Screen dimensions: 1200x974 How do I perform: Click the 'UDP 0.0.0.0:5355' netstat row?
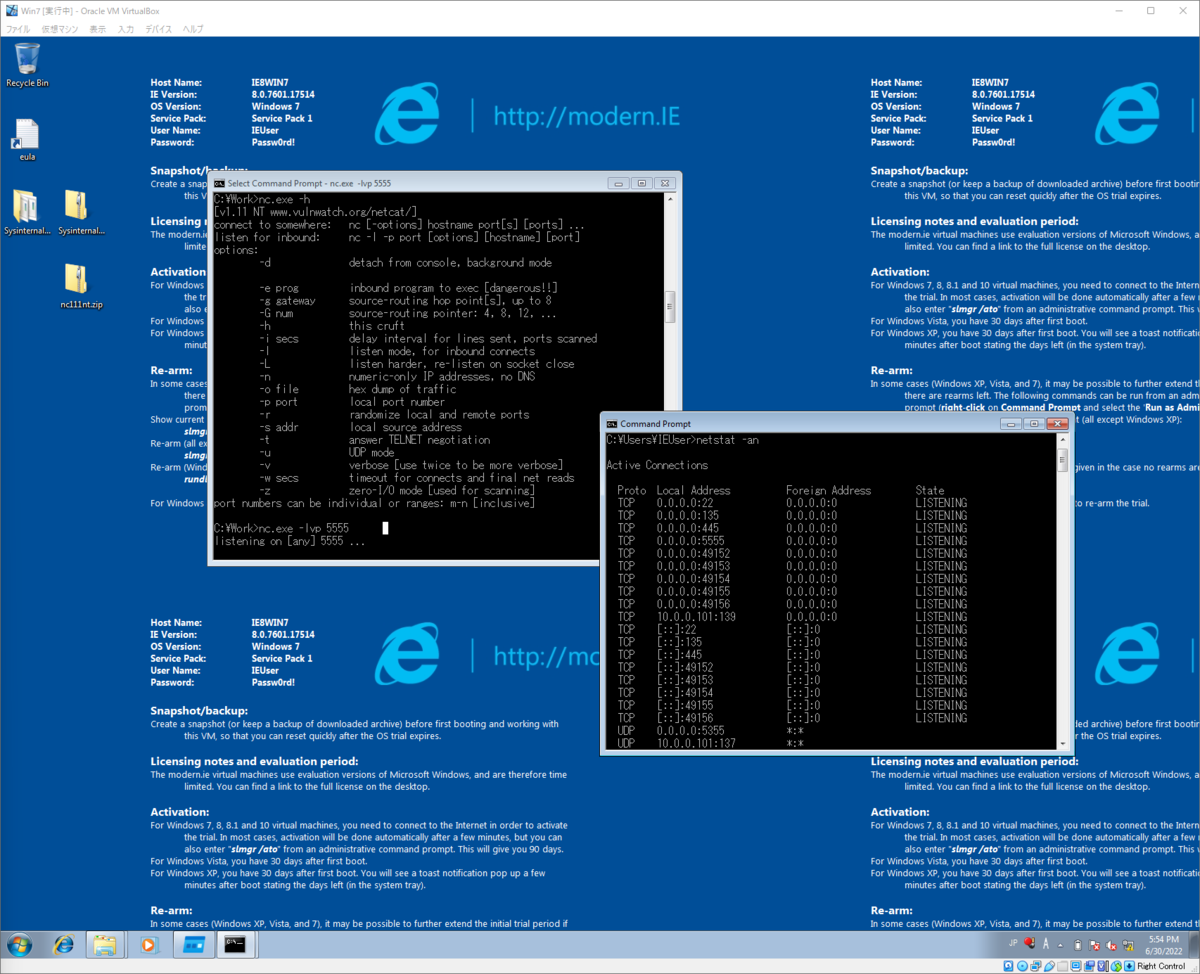711,731
